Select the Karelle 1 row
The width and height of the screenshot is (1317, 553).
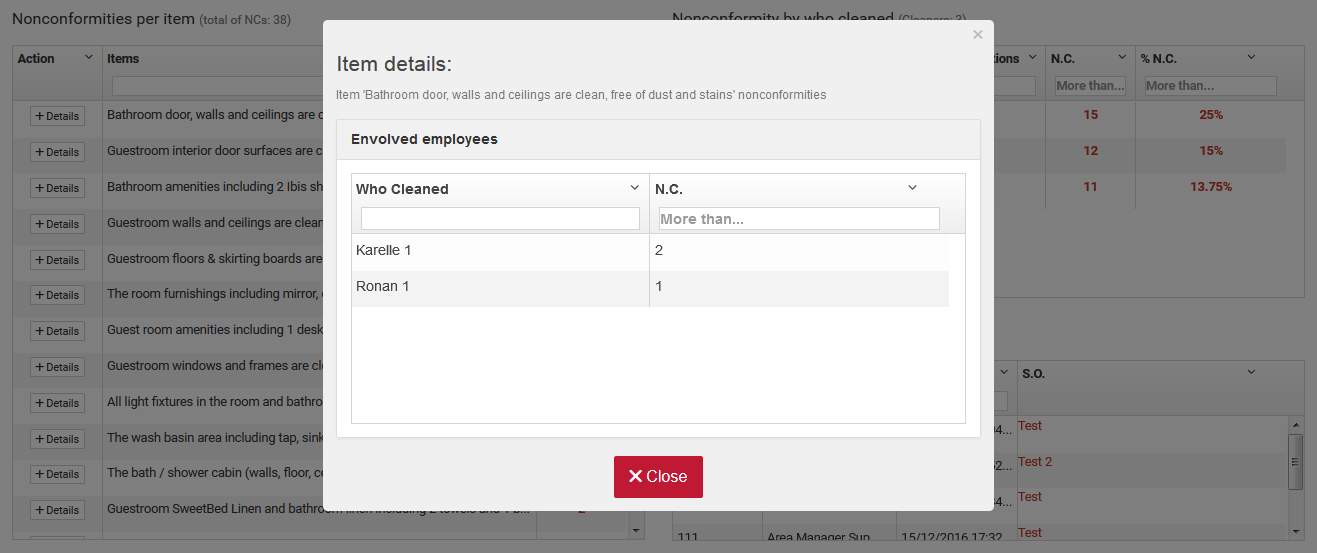pos(500,251)
